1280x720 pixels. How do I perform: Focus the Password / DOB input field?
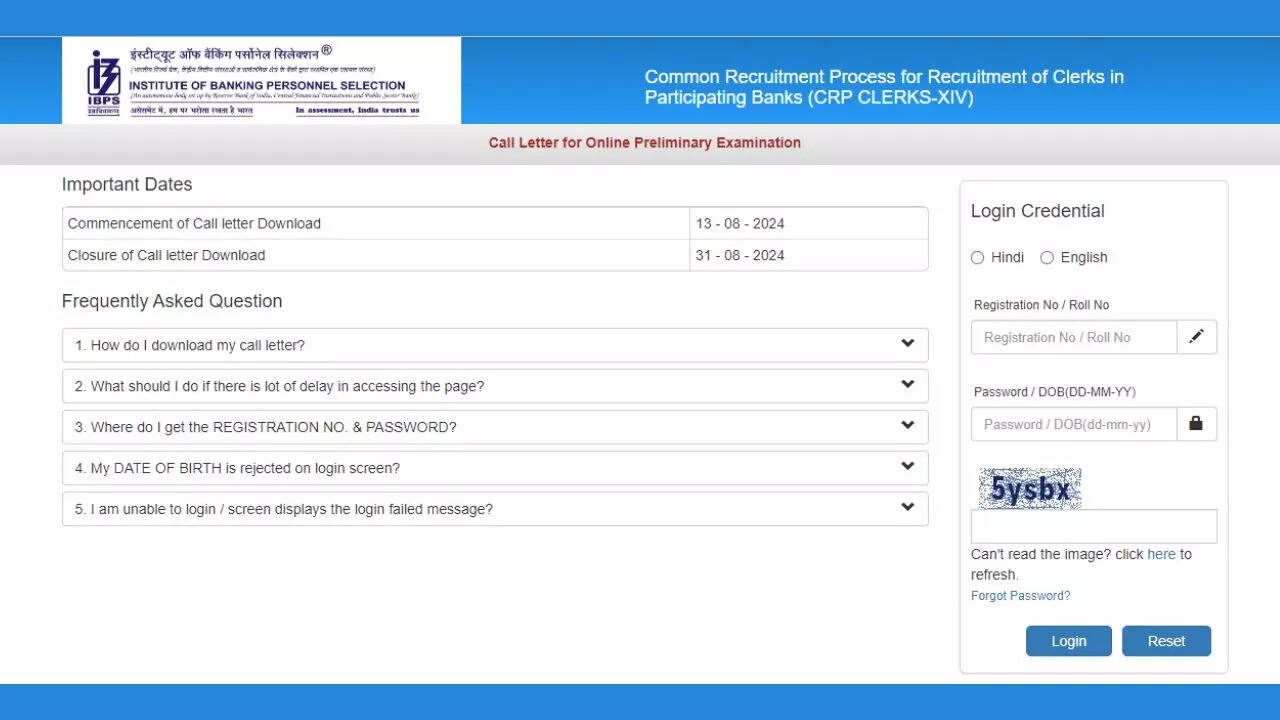point(1073,424)
